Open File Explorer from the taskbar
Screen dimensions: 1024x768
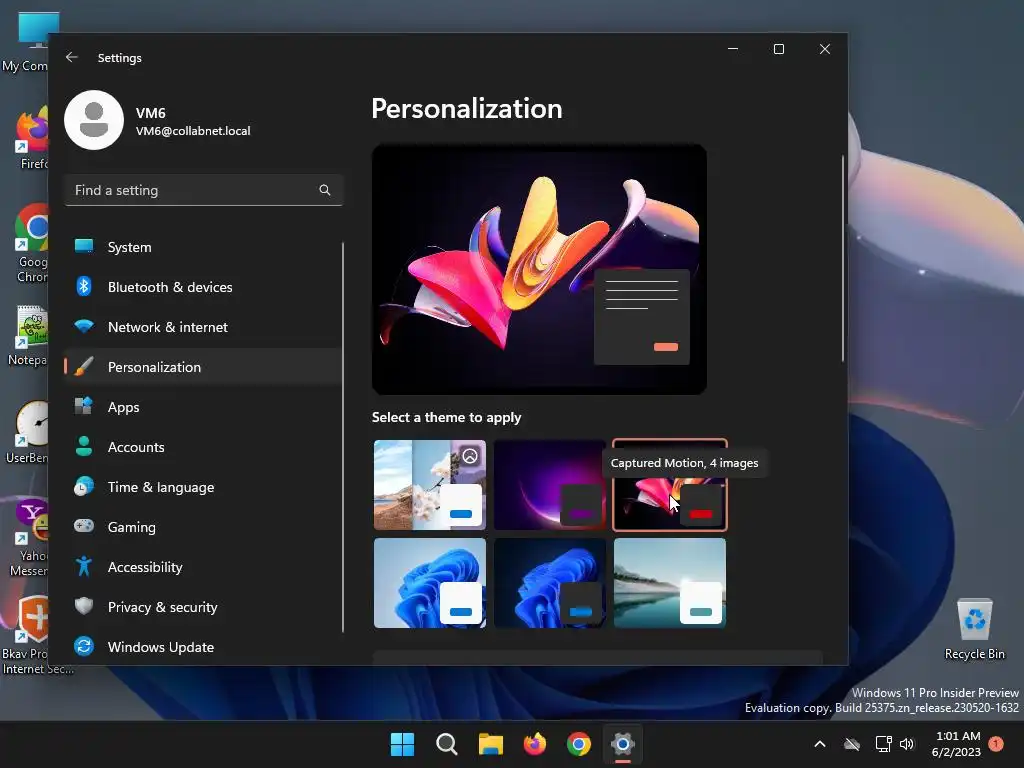coord(490,744)
